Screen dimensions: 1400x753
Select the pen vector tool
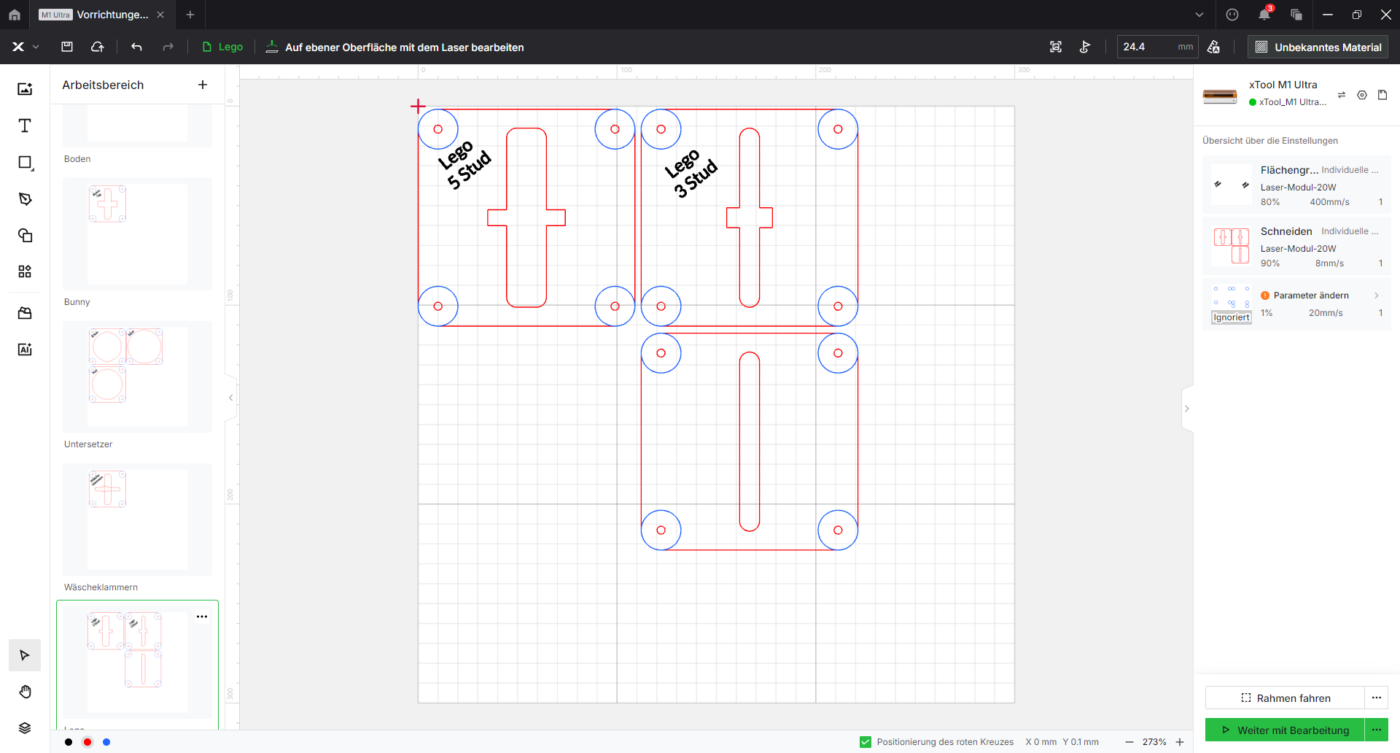pos(25,199)
